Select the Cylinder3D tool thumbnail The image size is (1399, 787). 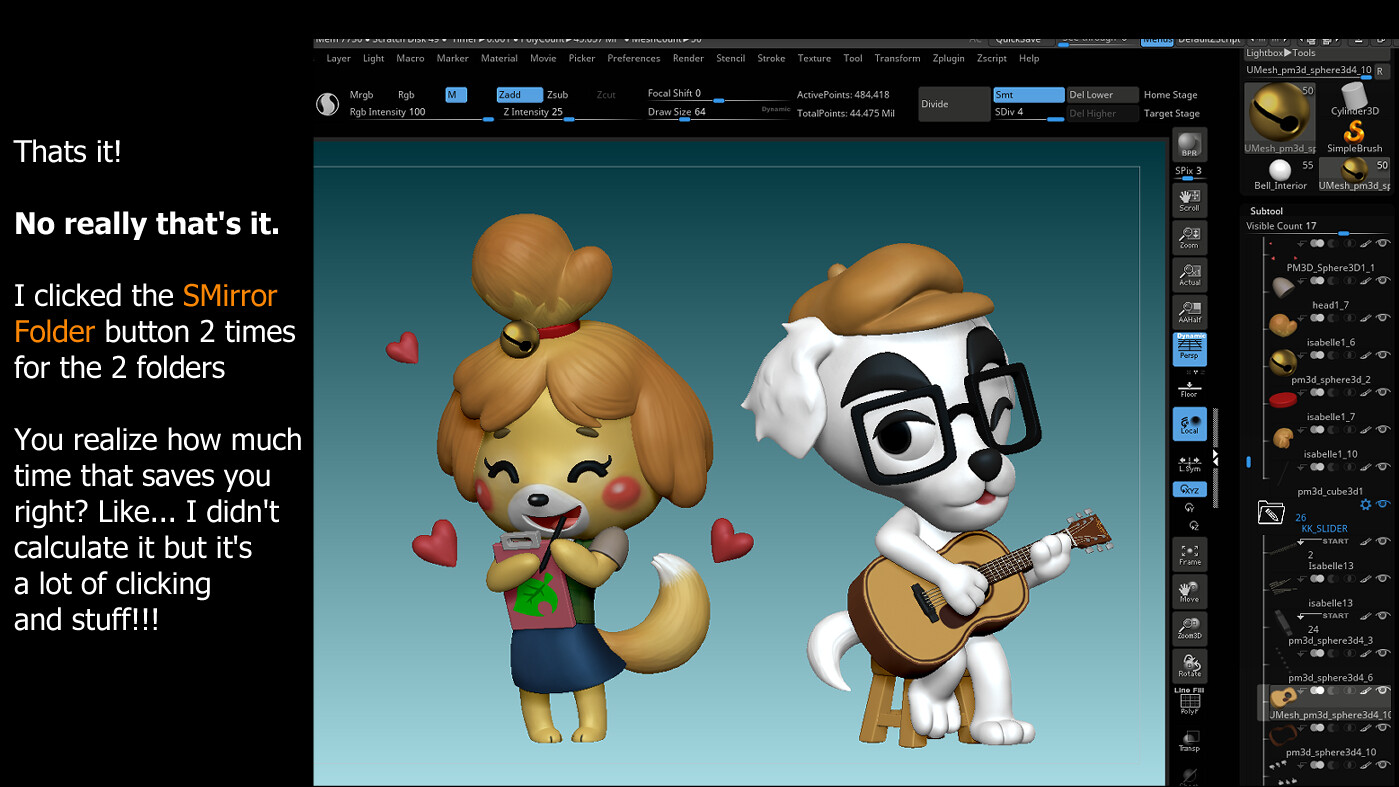click(x=1354, y=100)
